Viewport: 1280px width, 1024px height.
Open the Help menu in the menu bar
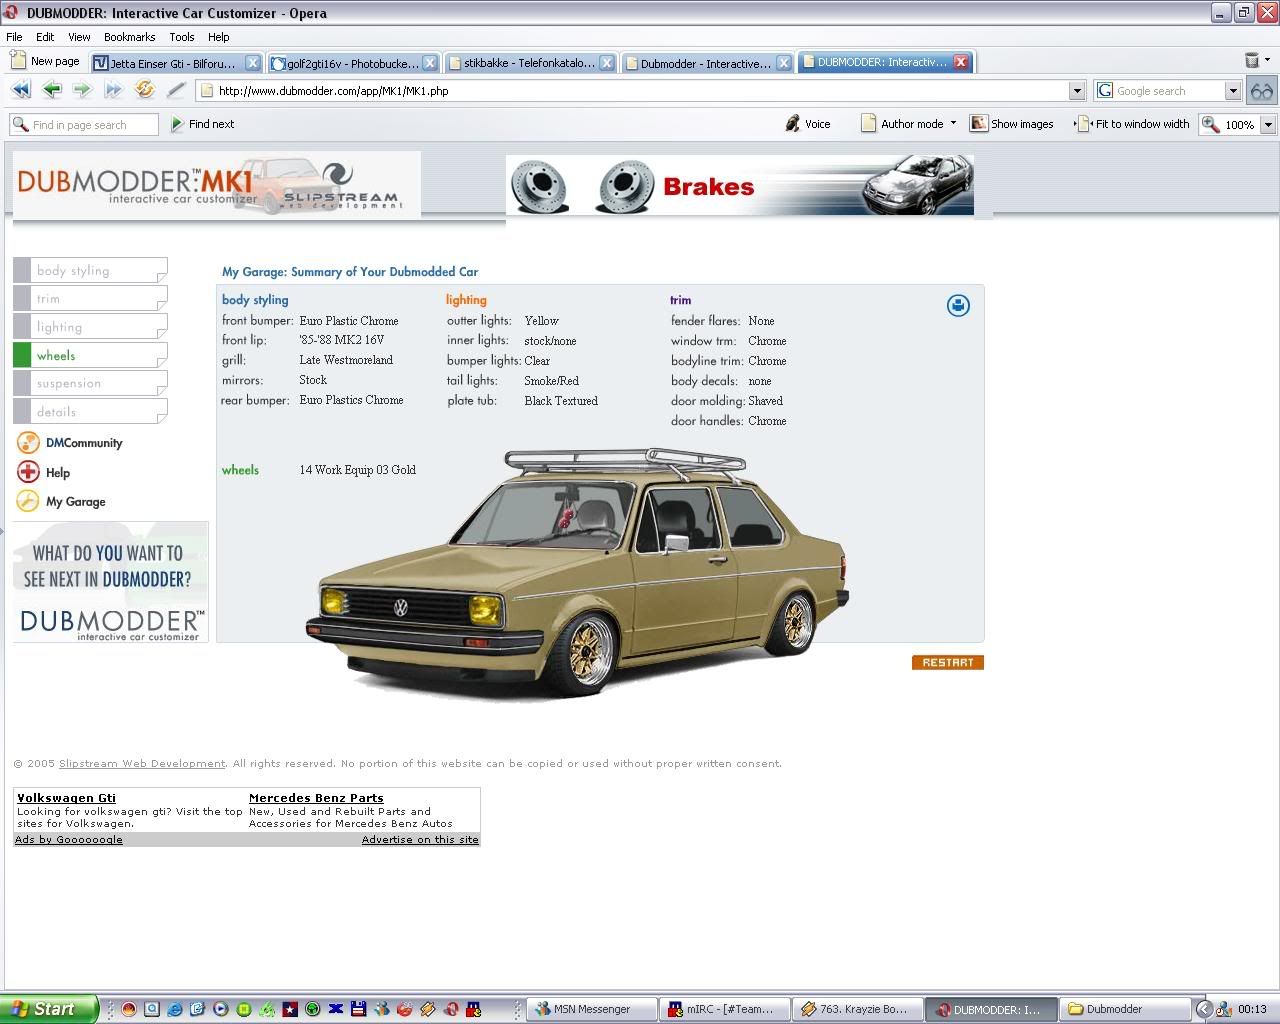tap(218, 37)
